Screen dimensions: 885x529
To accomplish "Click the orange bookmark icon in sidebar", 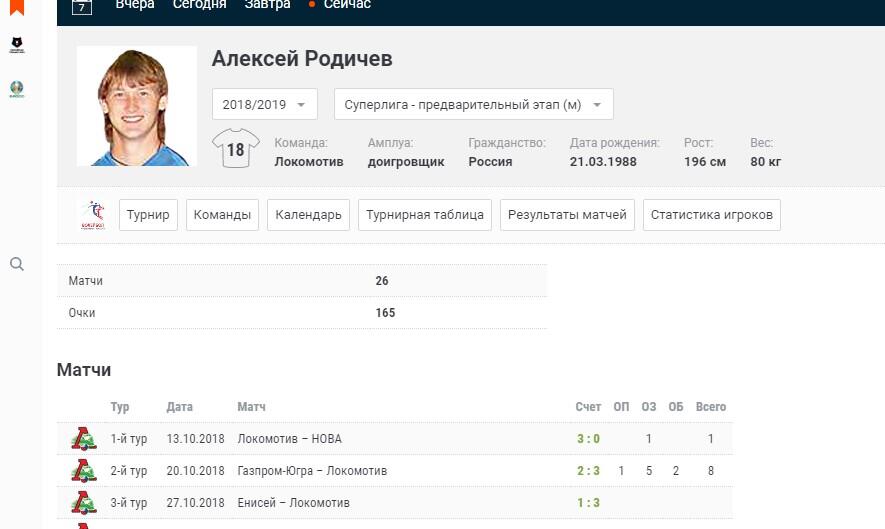I will 17,7.
